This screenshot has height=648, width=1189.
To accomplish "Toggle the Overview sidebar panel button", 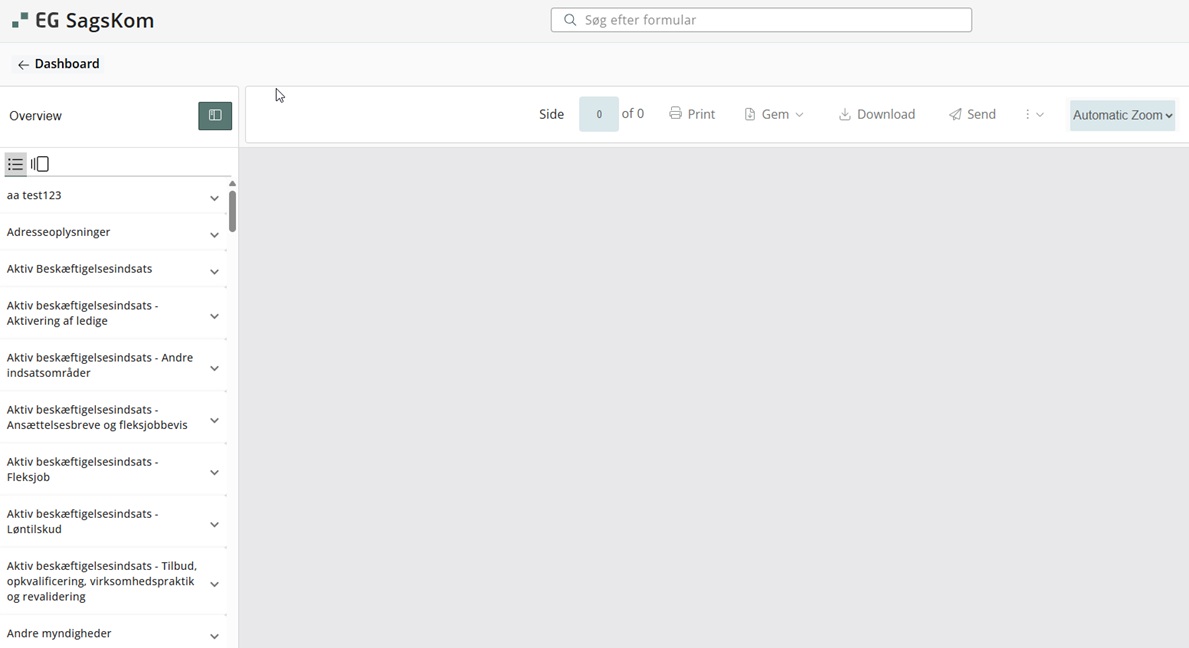I will 215,116.
